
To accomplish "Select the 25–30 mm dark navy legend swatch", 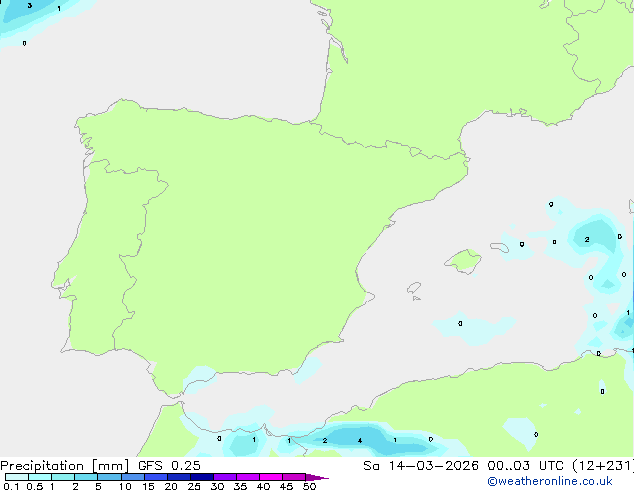I will pos(202,477).
